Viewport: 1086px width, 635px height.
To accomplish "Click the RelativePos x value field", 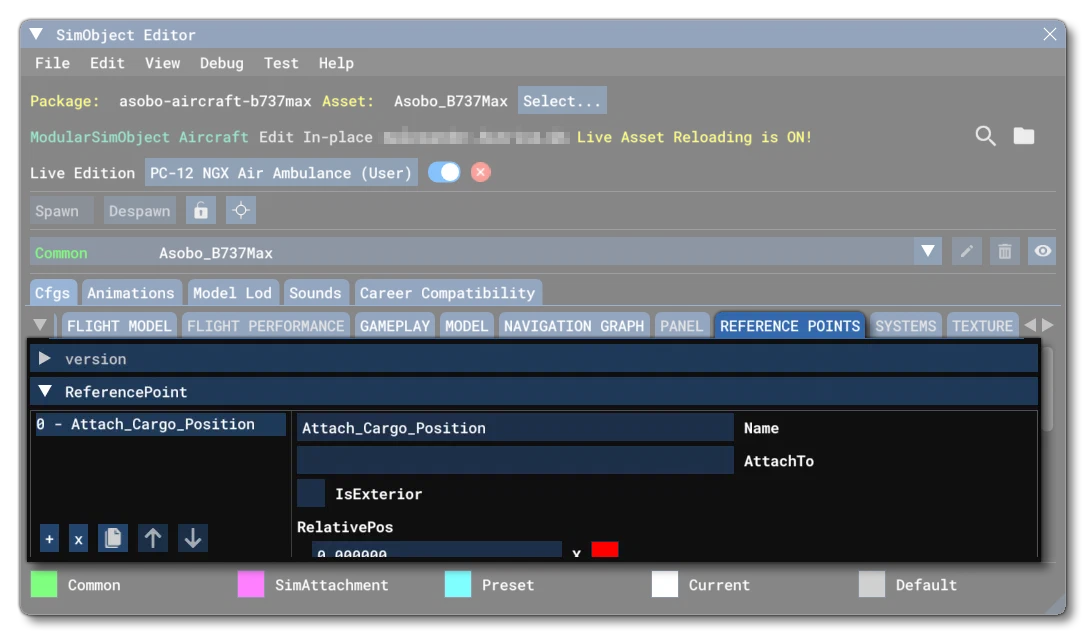I will click(x=436, y=551).
